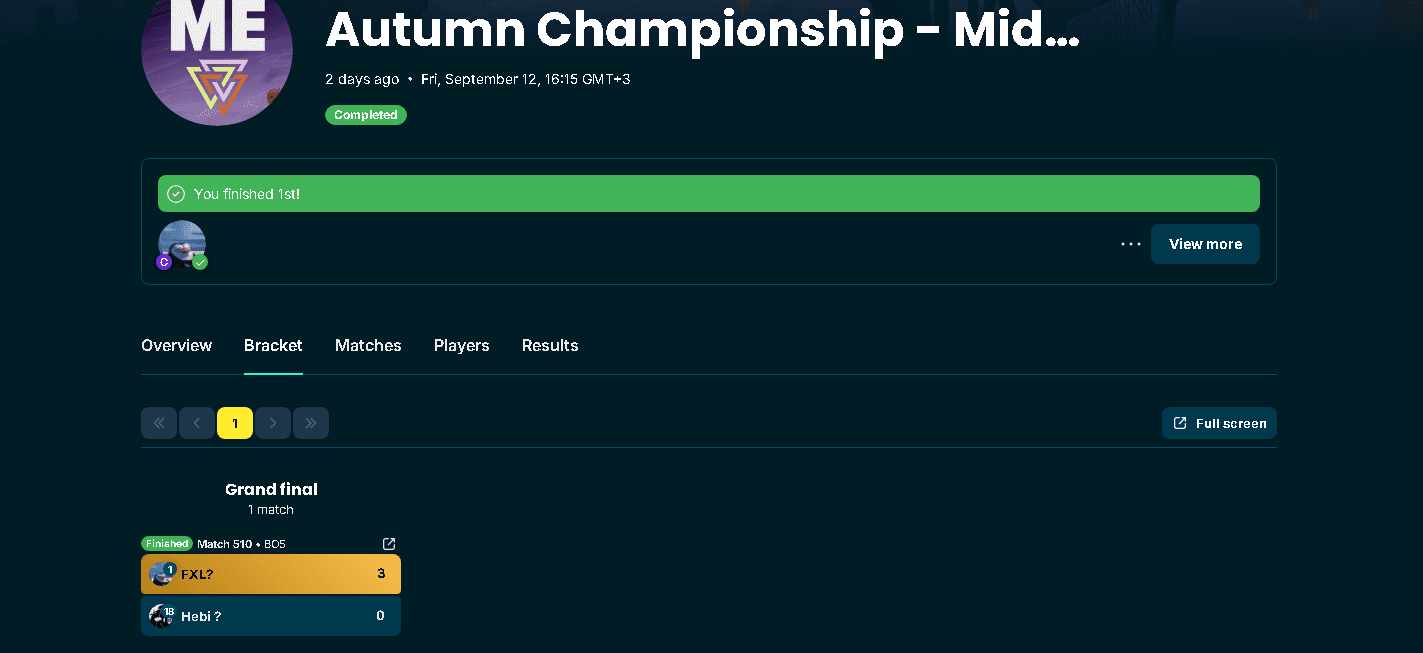
Task: Click the checkmark icon in the green banner
Action: (x=176, y=194)
